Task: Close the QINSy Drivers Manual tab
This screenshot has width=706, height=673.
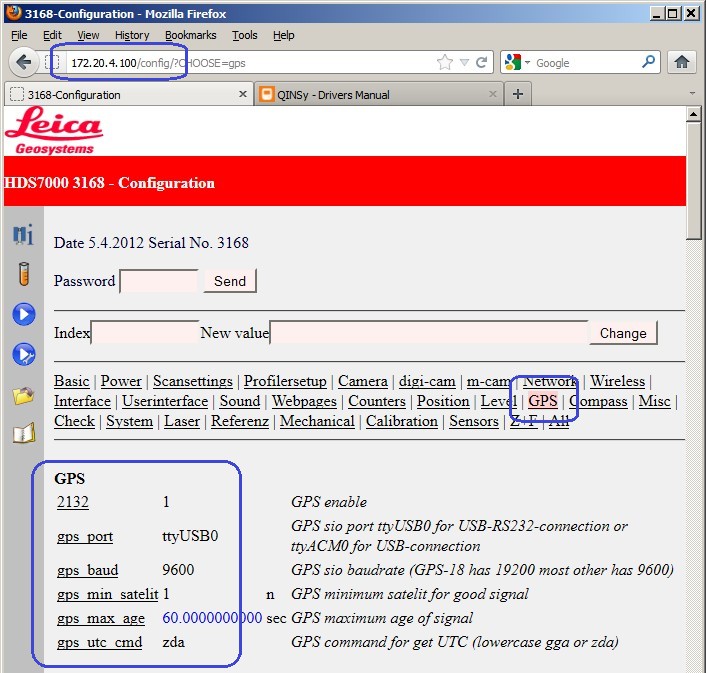Action: coord(493,94)
